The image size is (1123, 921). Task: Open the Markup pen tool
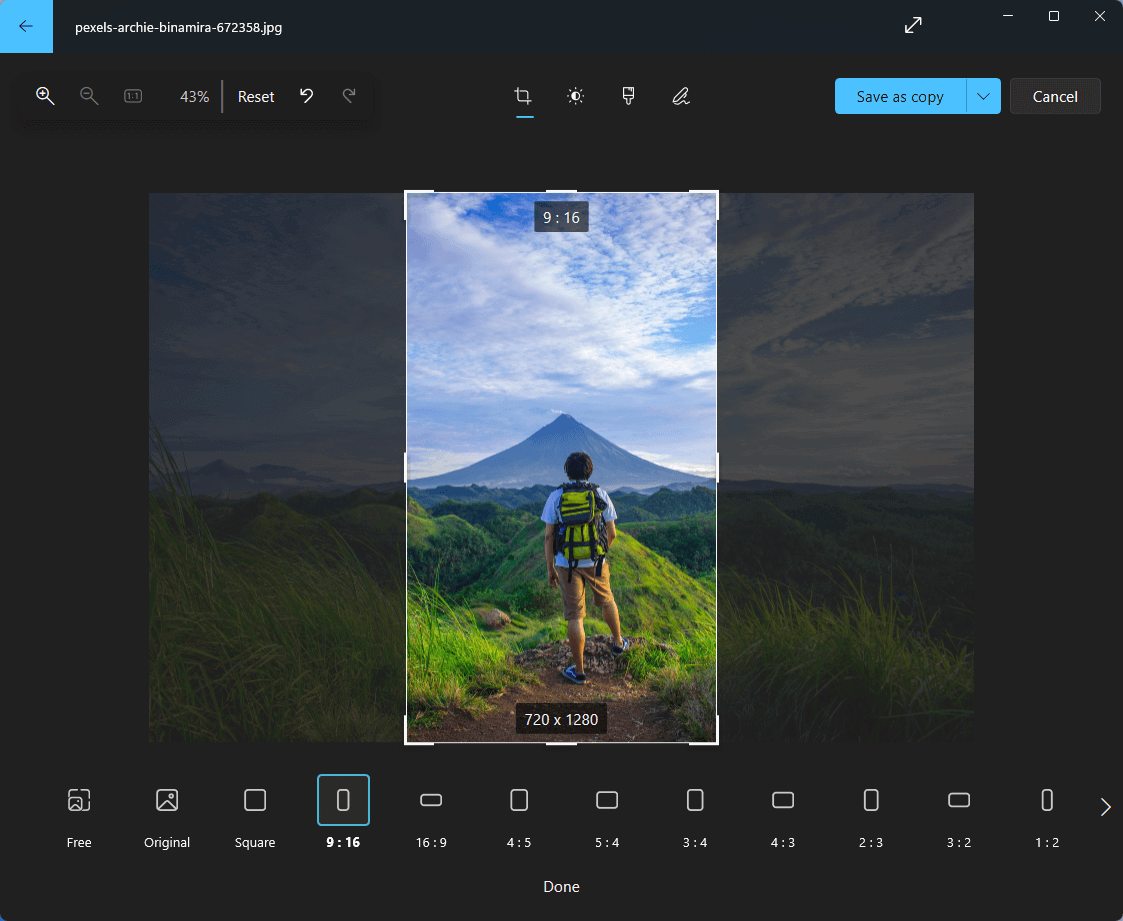681,96
